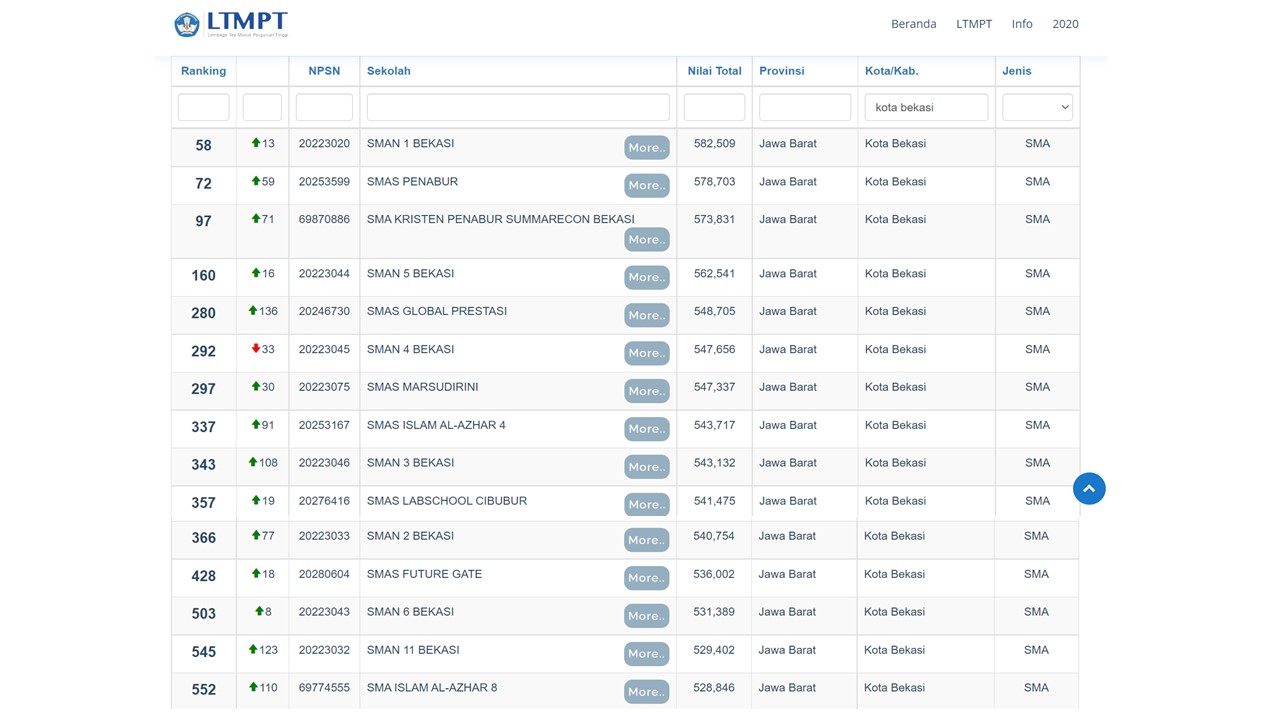
Task: Click green up arrow in SMAN 1 BEKASI row
Action: click(x=256, y=143)
